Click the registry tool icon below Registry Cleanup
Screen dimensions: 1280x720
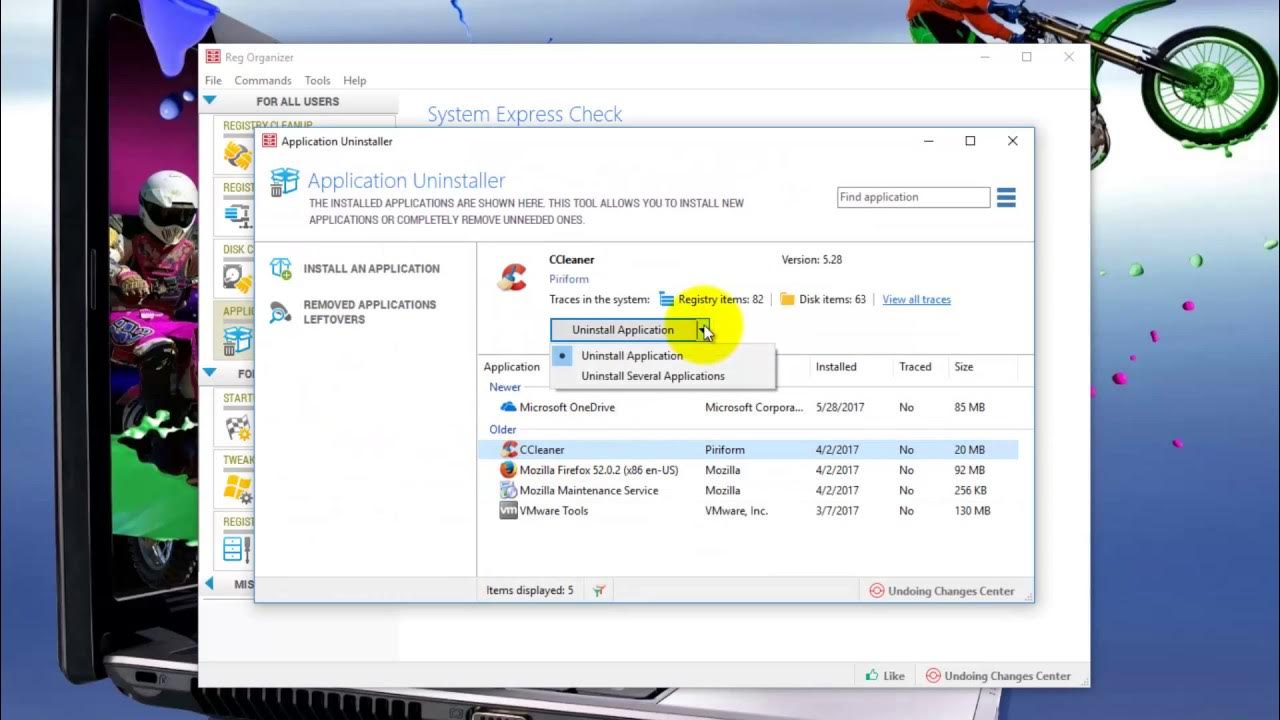[x=237, y=215]
